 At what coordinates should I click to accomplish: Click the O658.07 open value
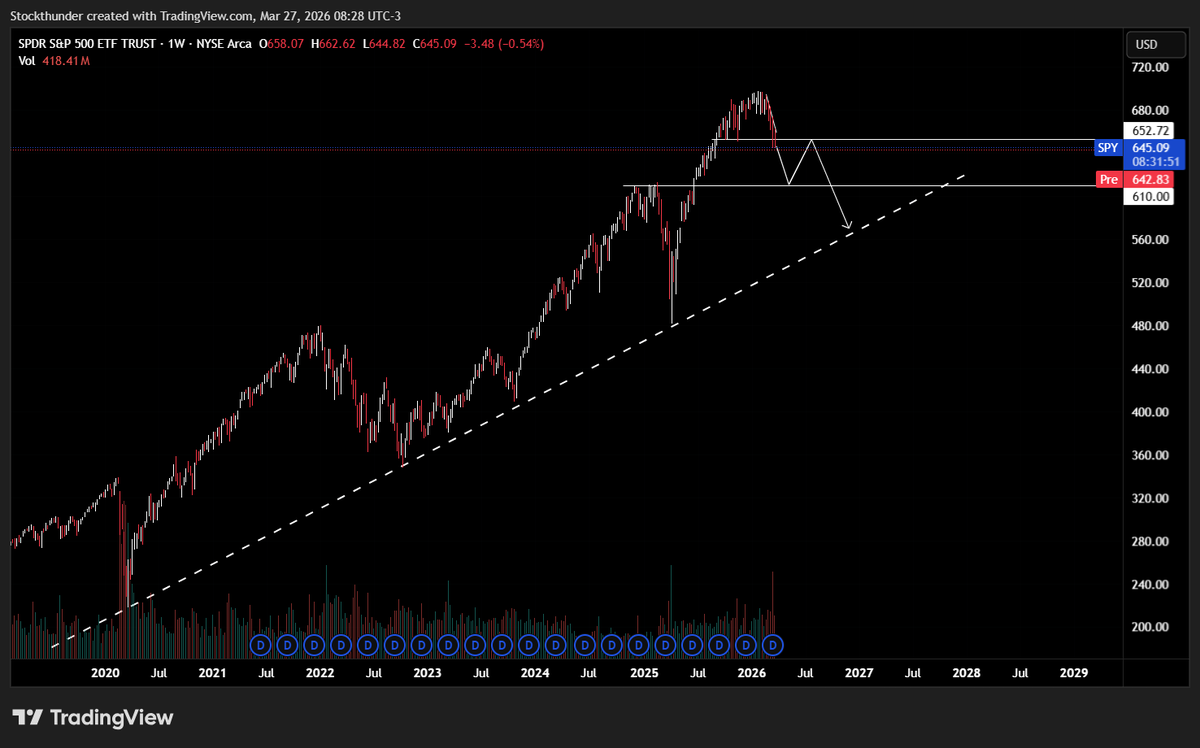click(283, 44)
